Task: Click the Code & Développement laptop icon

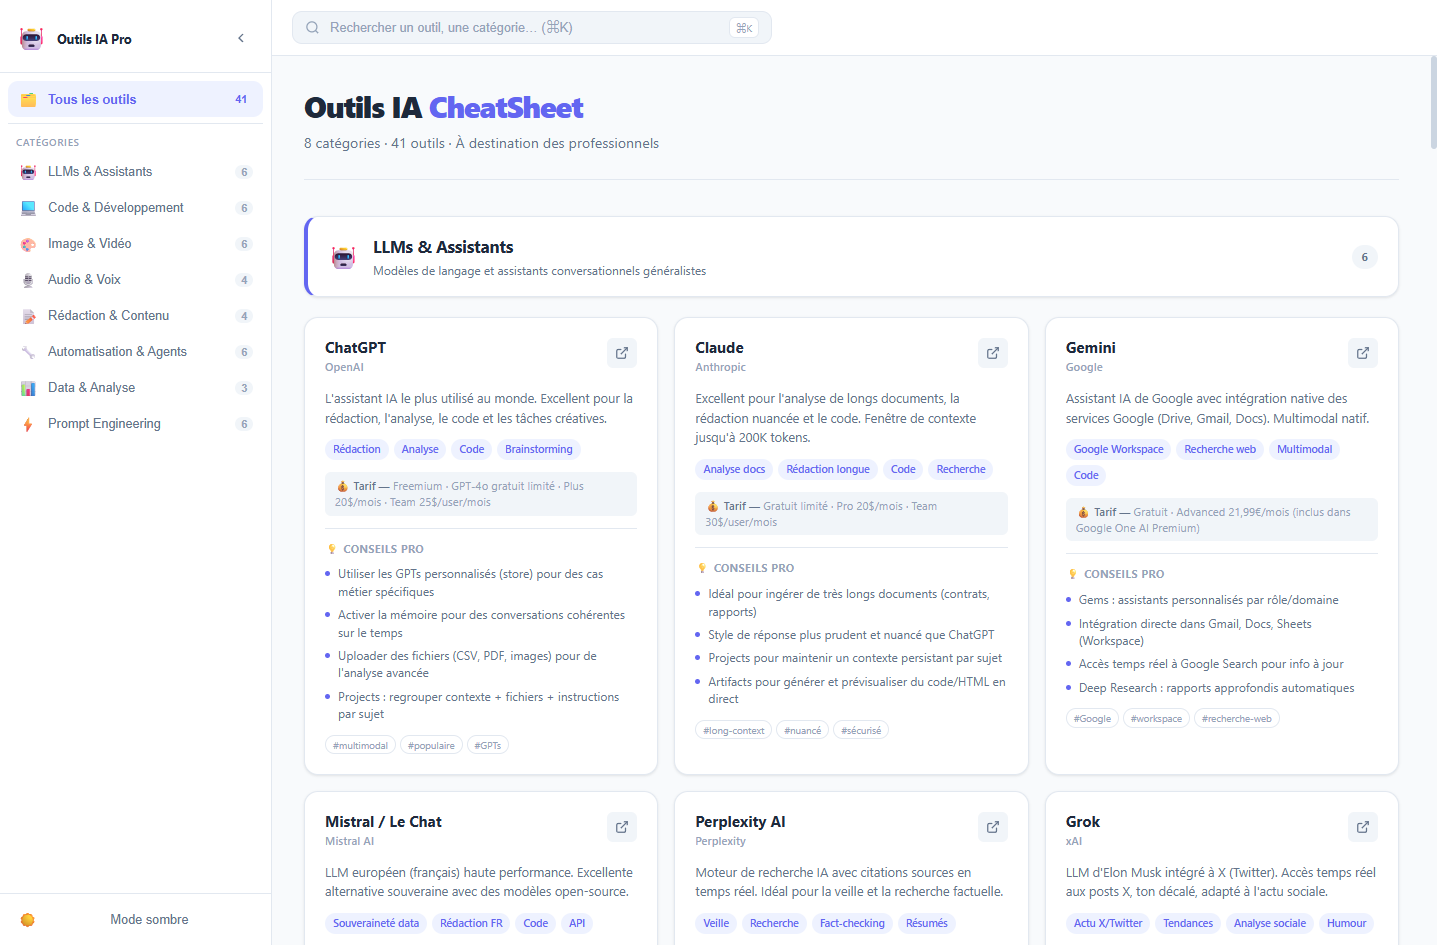Action: (x=28, y=208)
